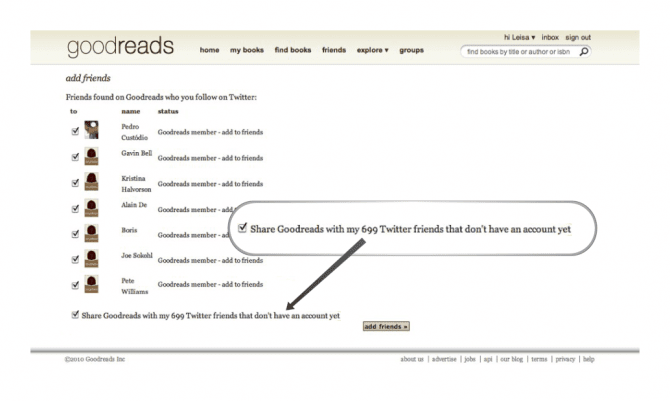Go to the home tab
The image size is (670, 401).
(209, 50)
